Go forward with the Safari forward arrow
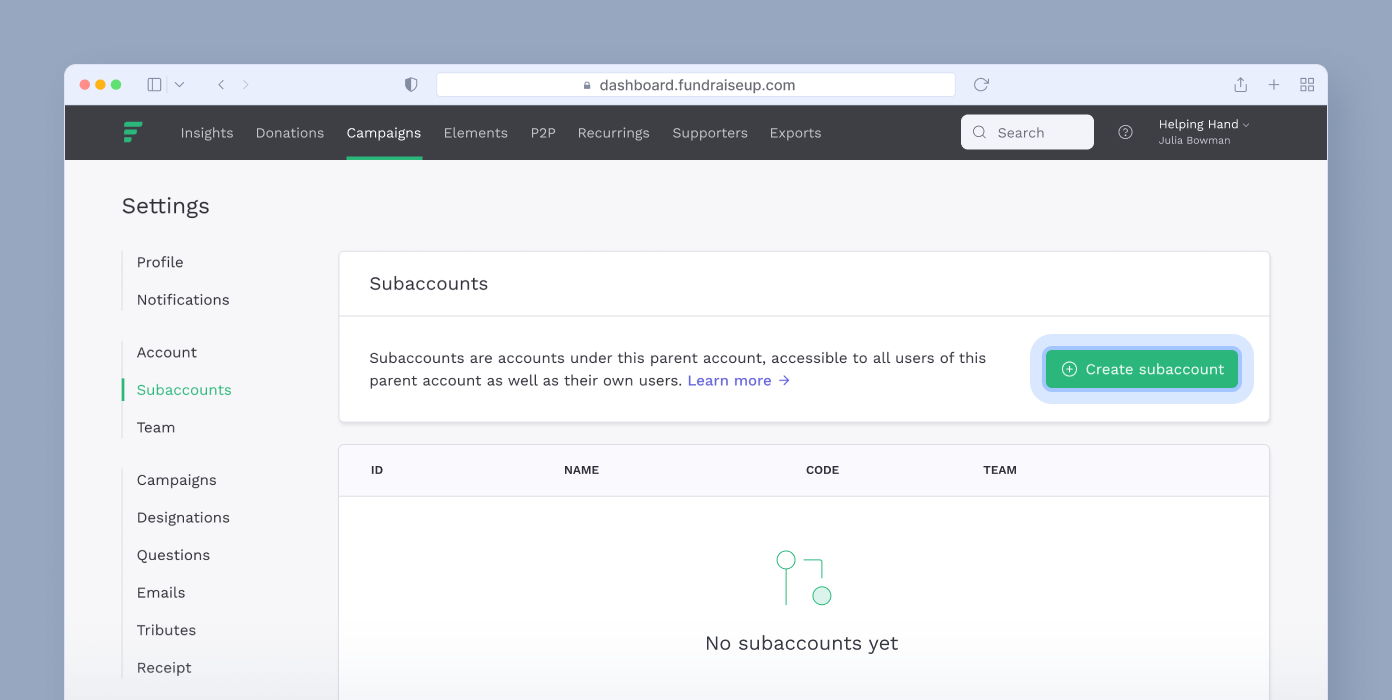The image size is (1392, 700). [x=246, y=85]
